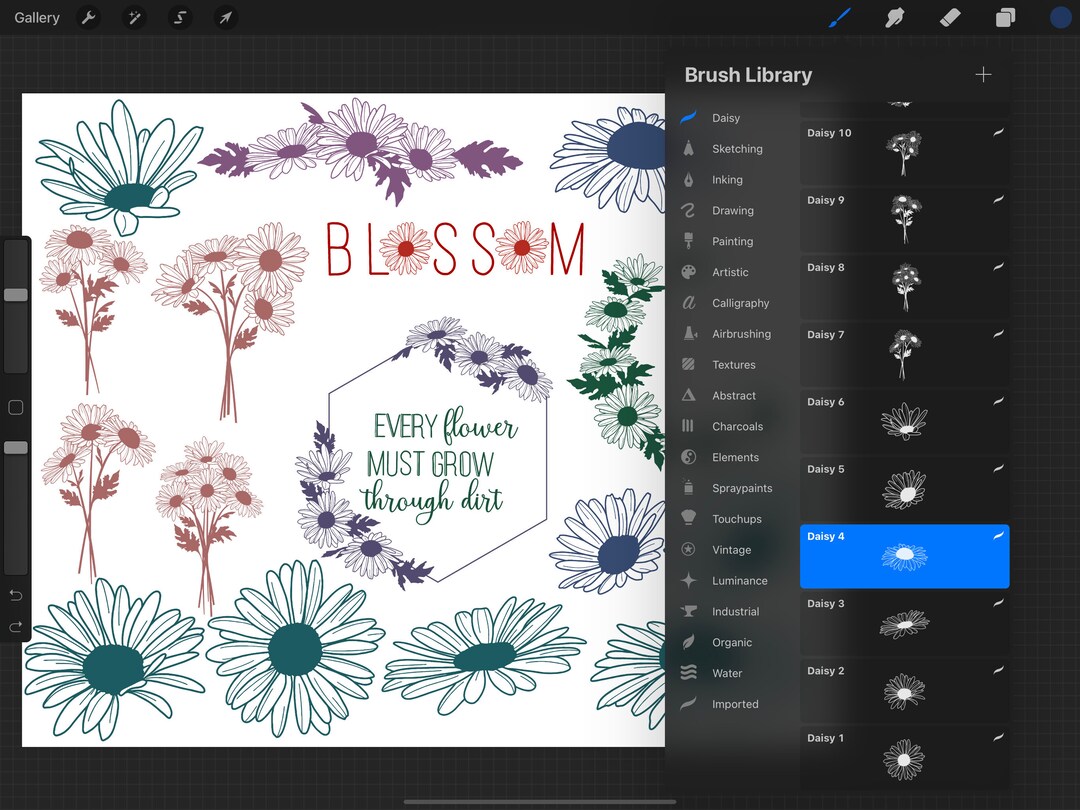Select the Adjustments magic wand tool
This screenshot has height=810, width=1080.
[x=134, y=17]
